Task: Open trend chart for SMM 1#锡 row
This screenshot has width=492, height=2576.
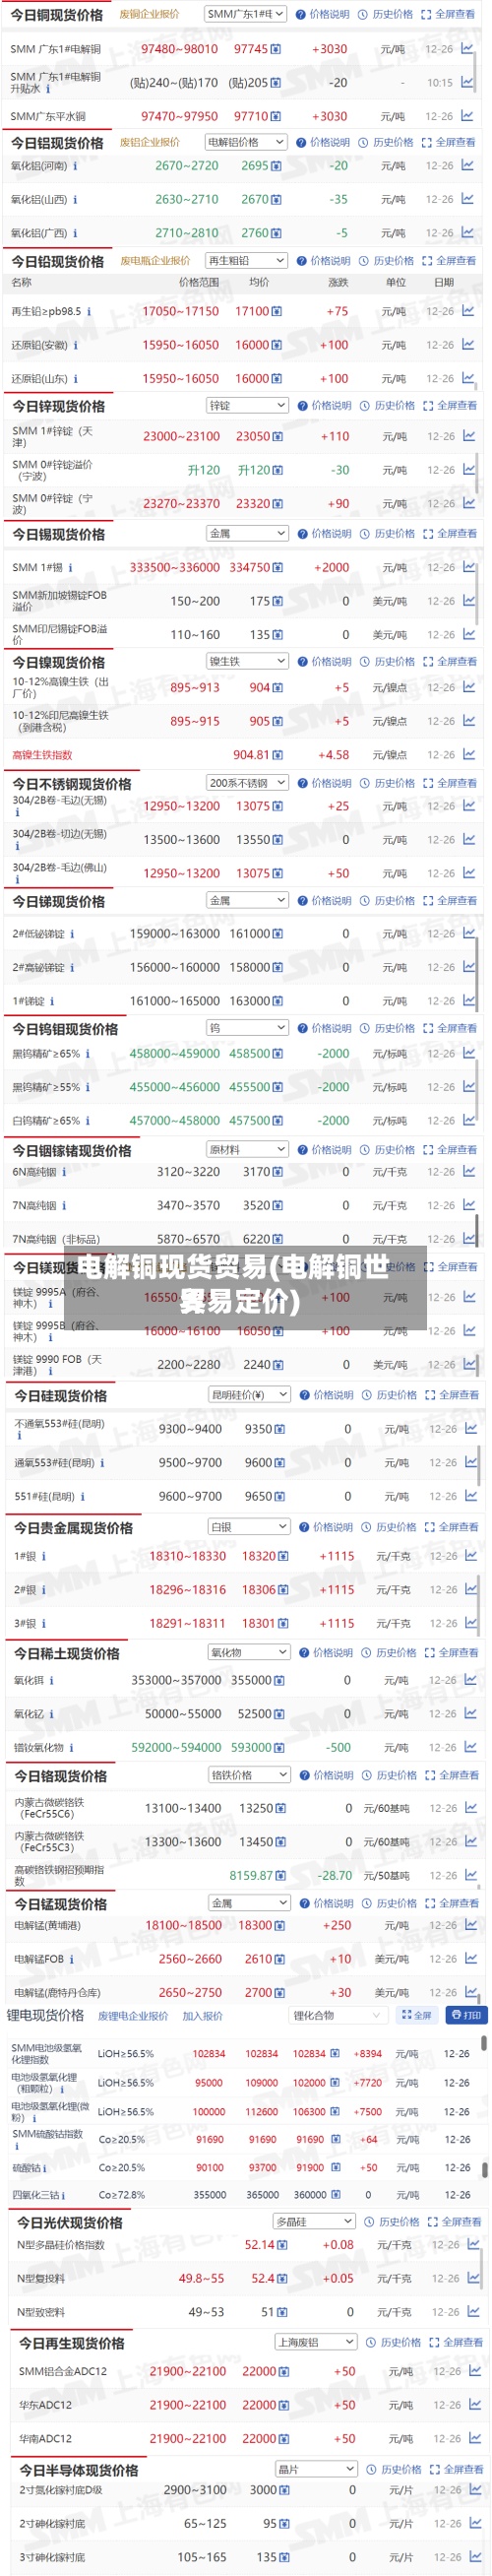Action: (469, 567)
